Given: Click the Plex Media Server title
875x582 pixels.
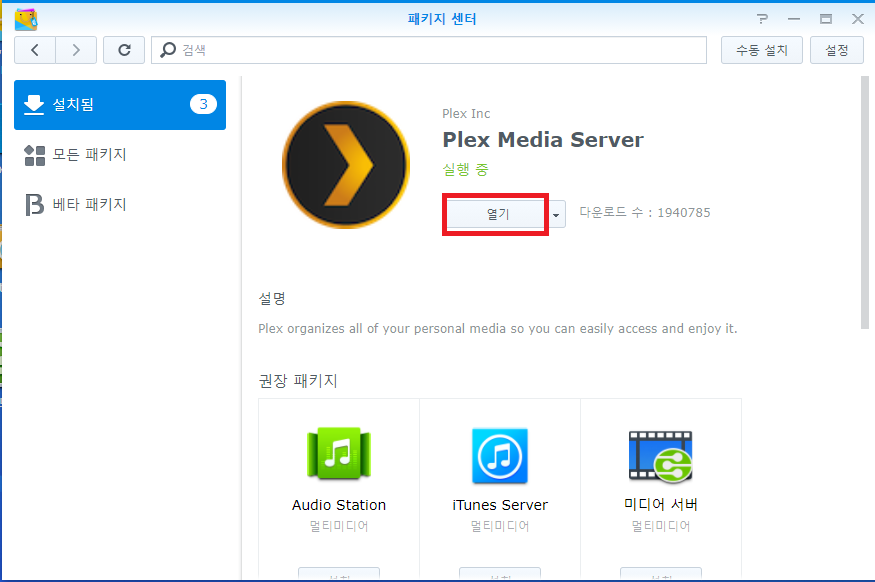Looking at the screenshot, I should (543, 140).
